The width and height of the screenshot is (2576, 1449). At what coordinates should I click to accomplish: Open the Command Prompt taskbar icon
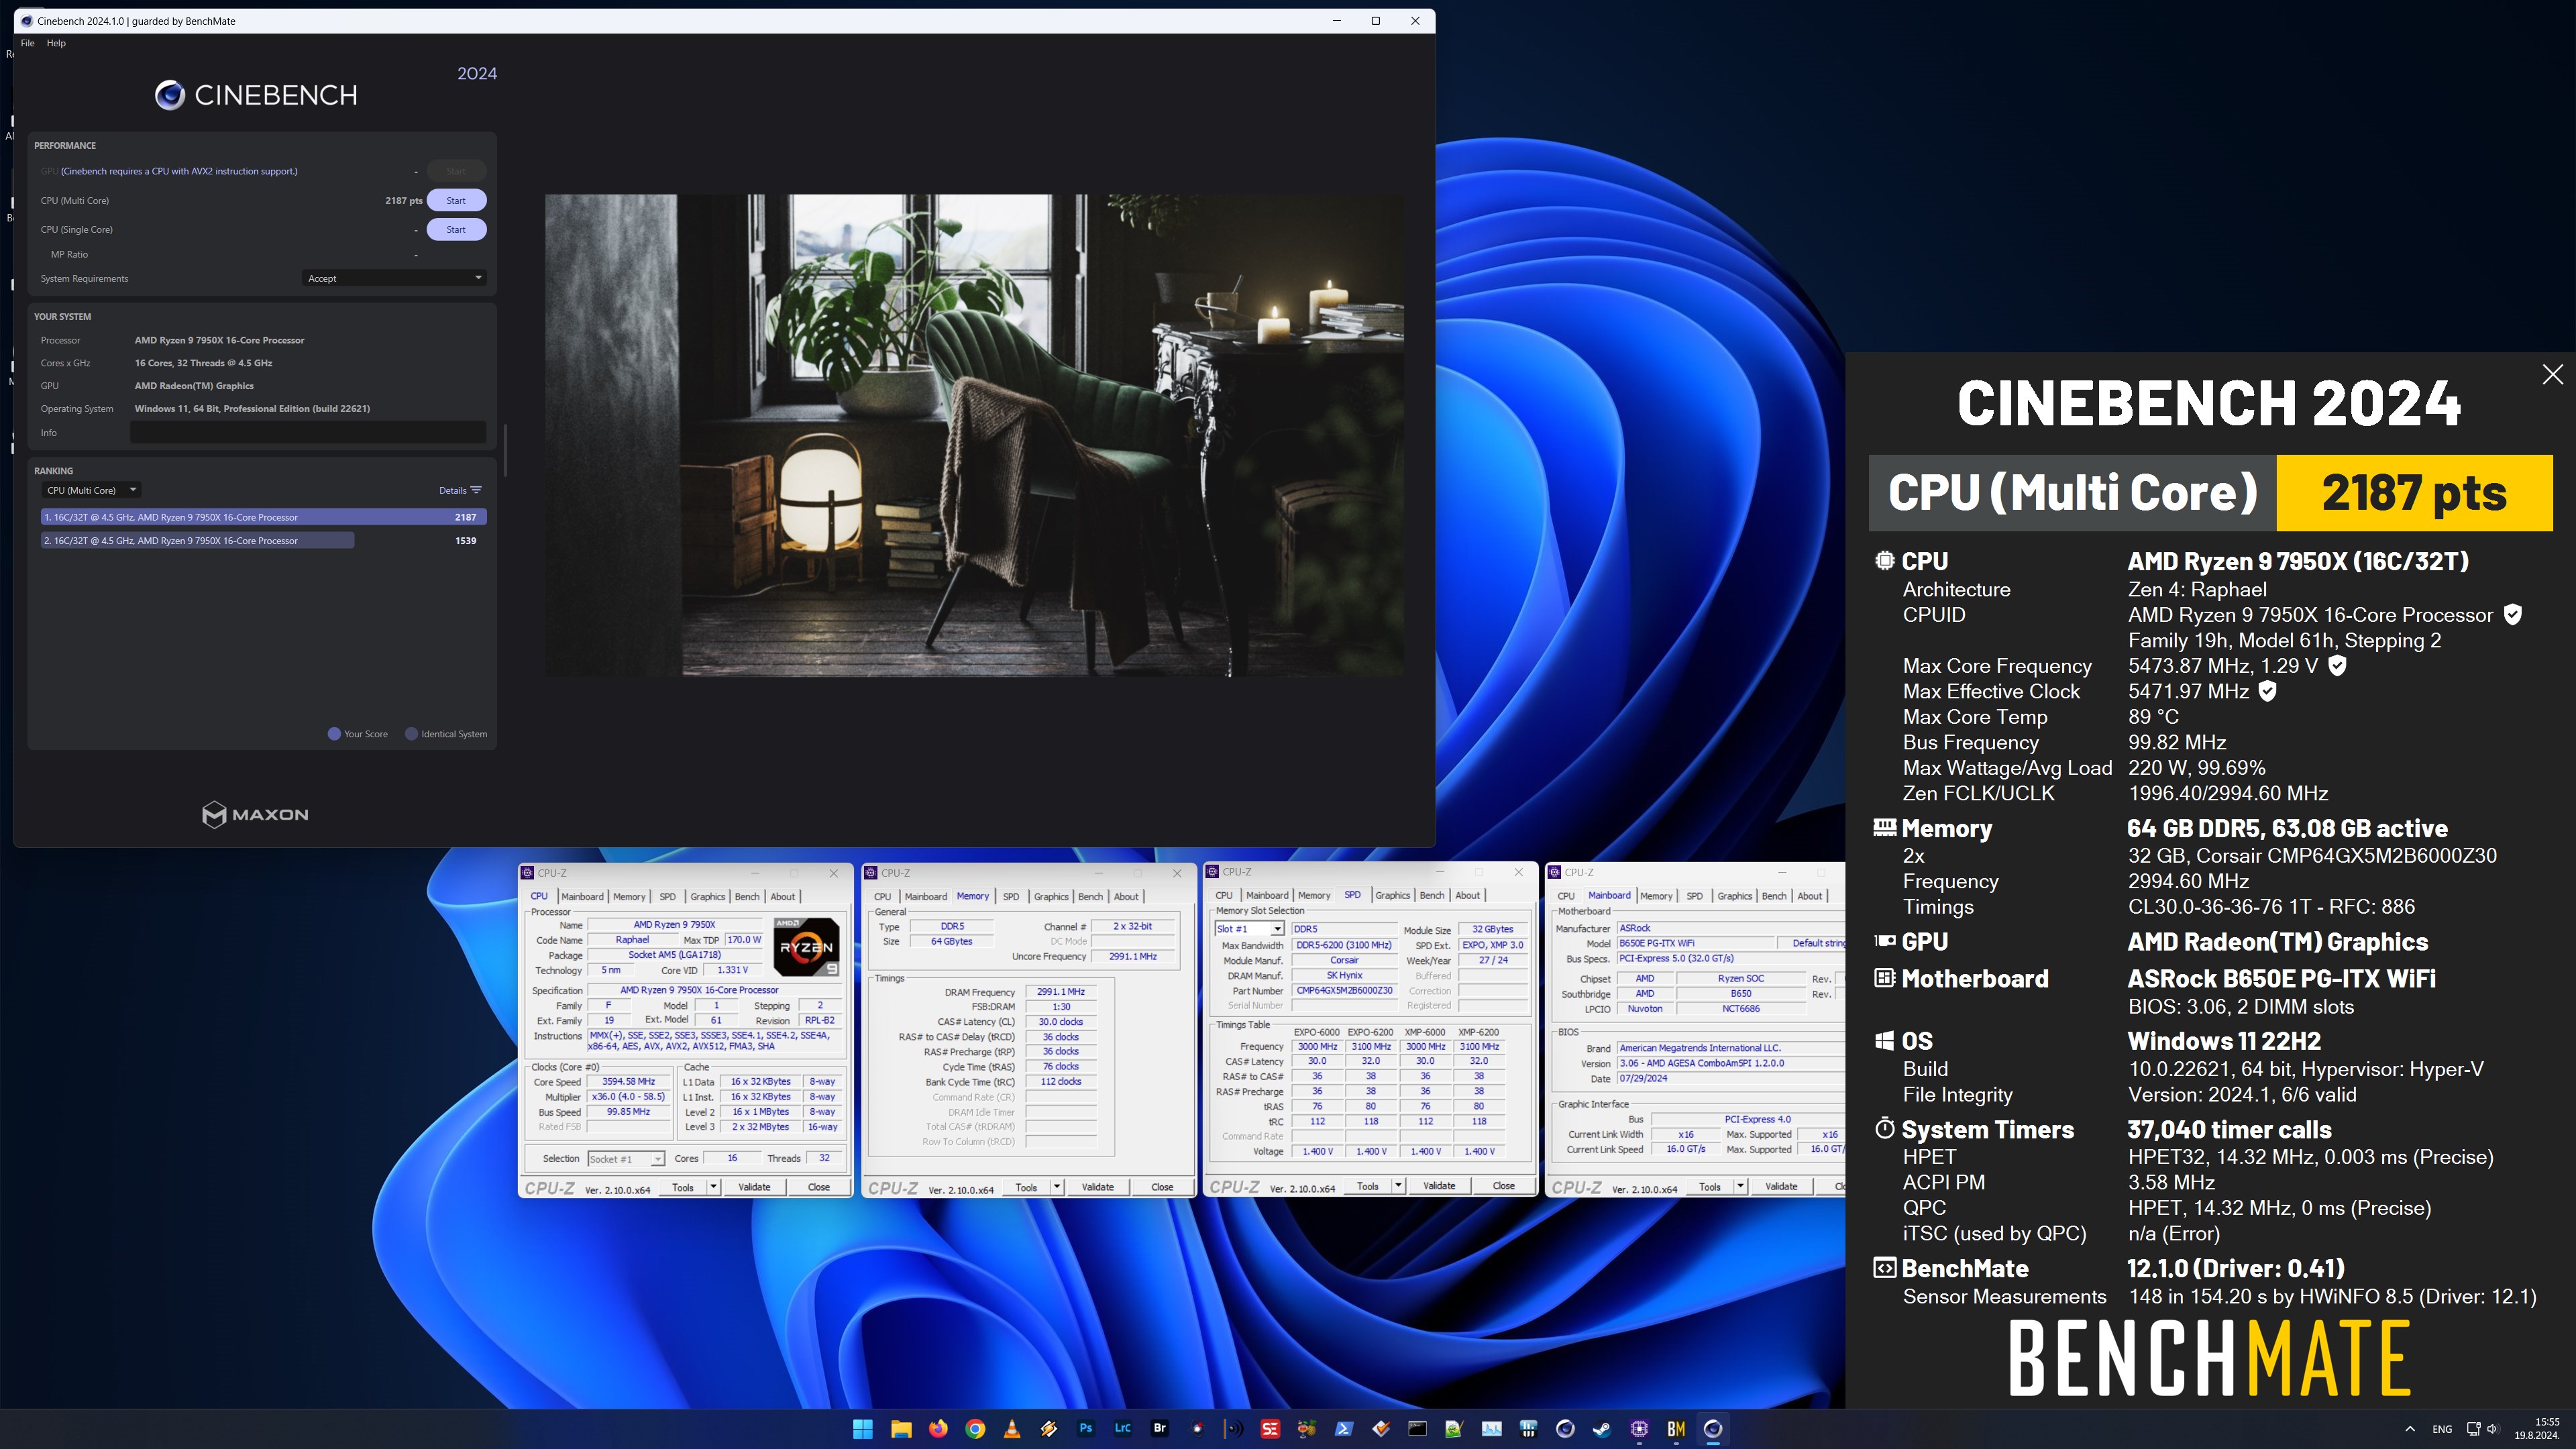click(x=1417, y=1429)
